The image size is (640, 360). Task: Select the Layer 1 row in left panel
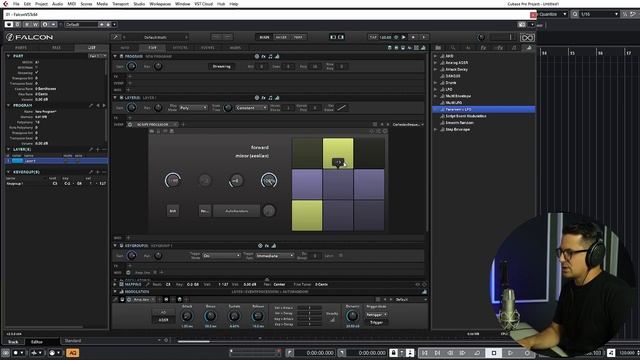click(x=56, y=161)
